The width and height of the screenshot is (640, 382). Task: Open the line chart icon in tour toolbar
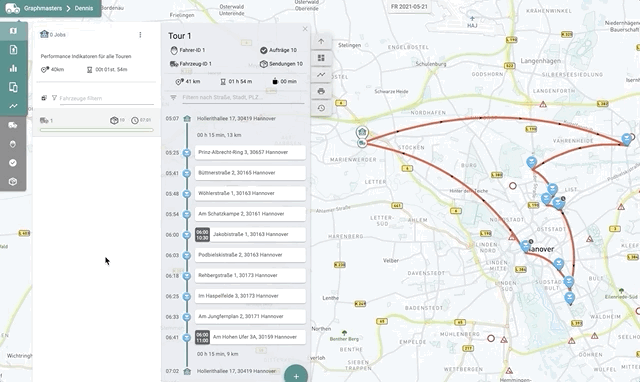321,74
